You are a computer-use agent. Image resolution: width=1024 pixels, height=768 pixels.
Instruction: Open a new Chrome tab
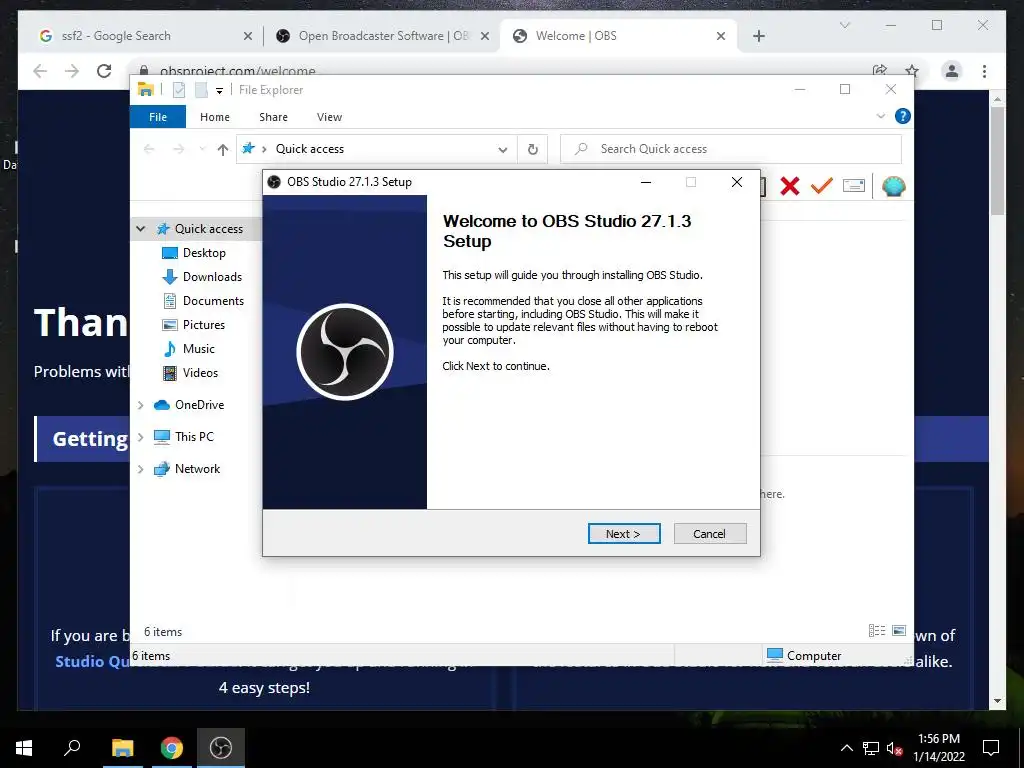tap(758, 36)
